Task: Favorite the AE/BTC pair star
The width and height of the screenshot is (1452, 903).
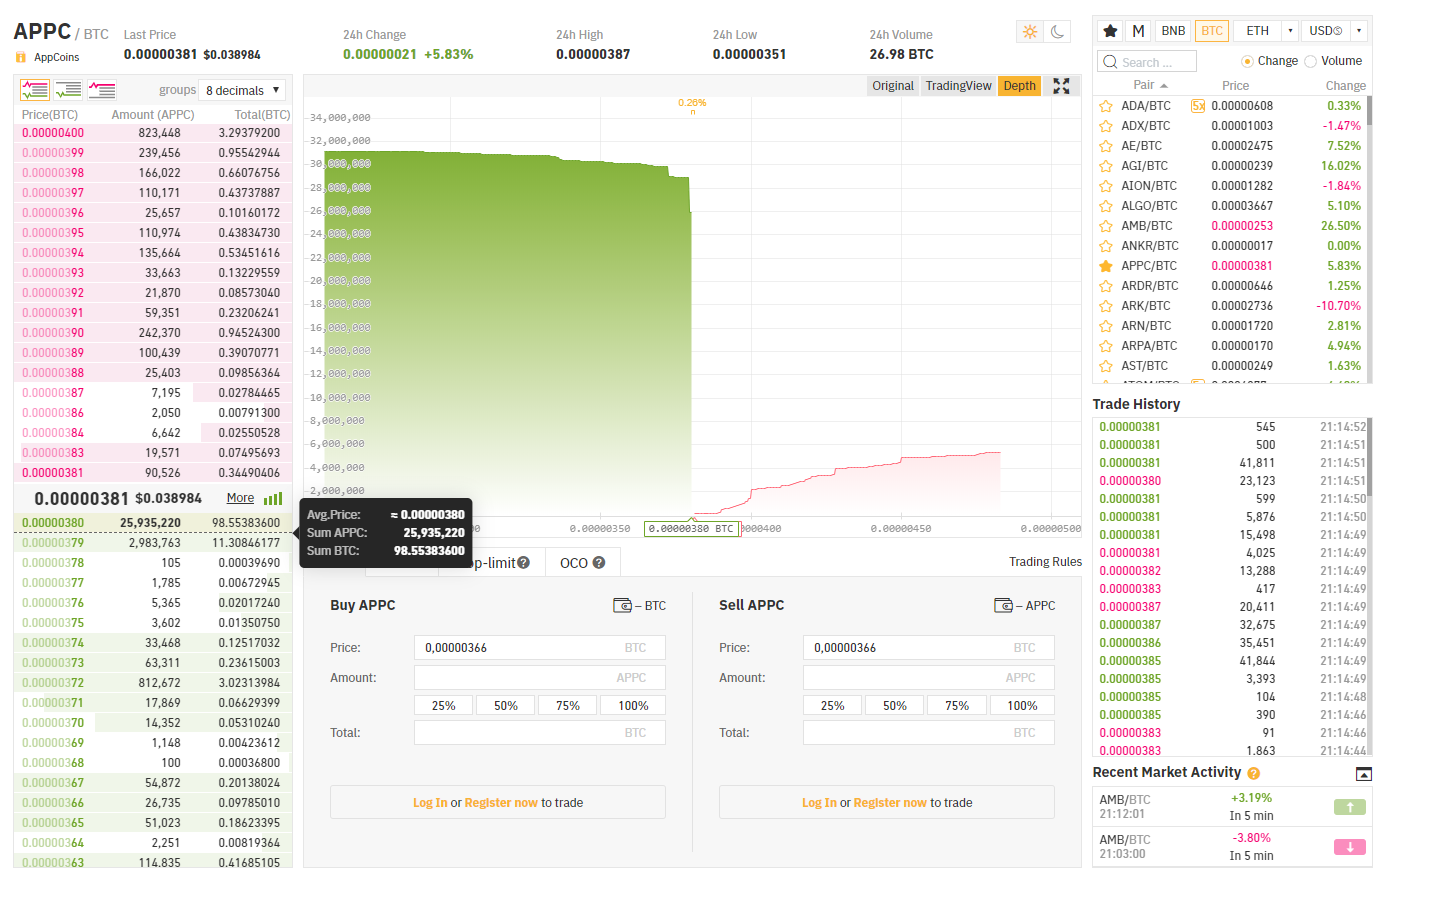Action: [1106, 146]
